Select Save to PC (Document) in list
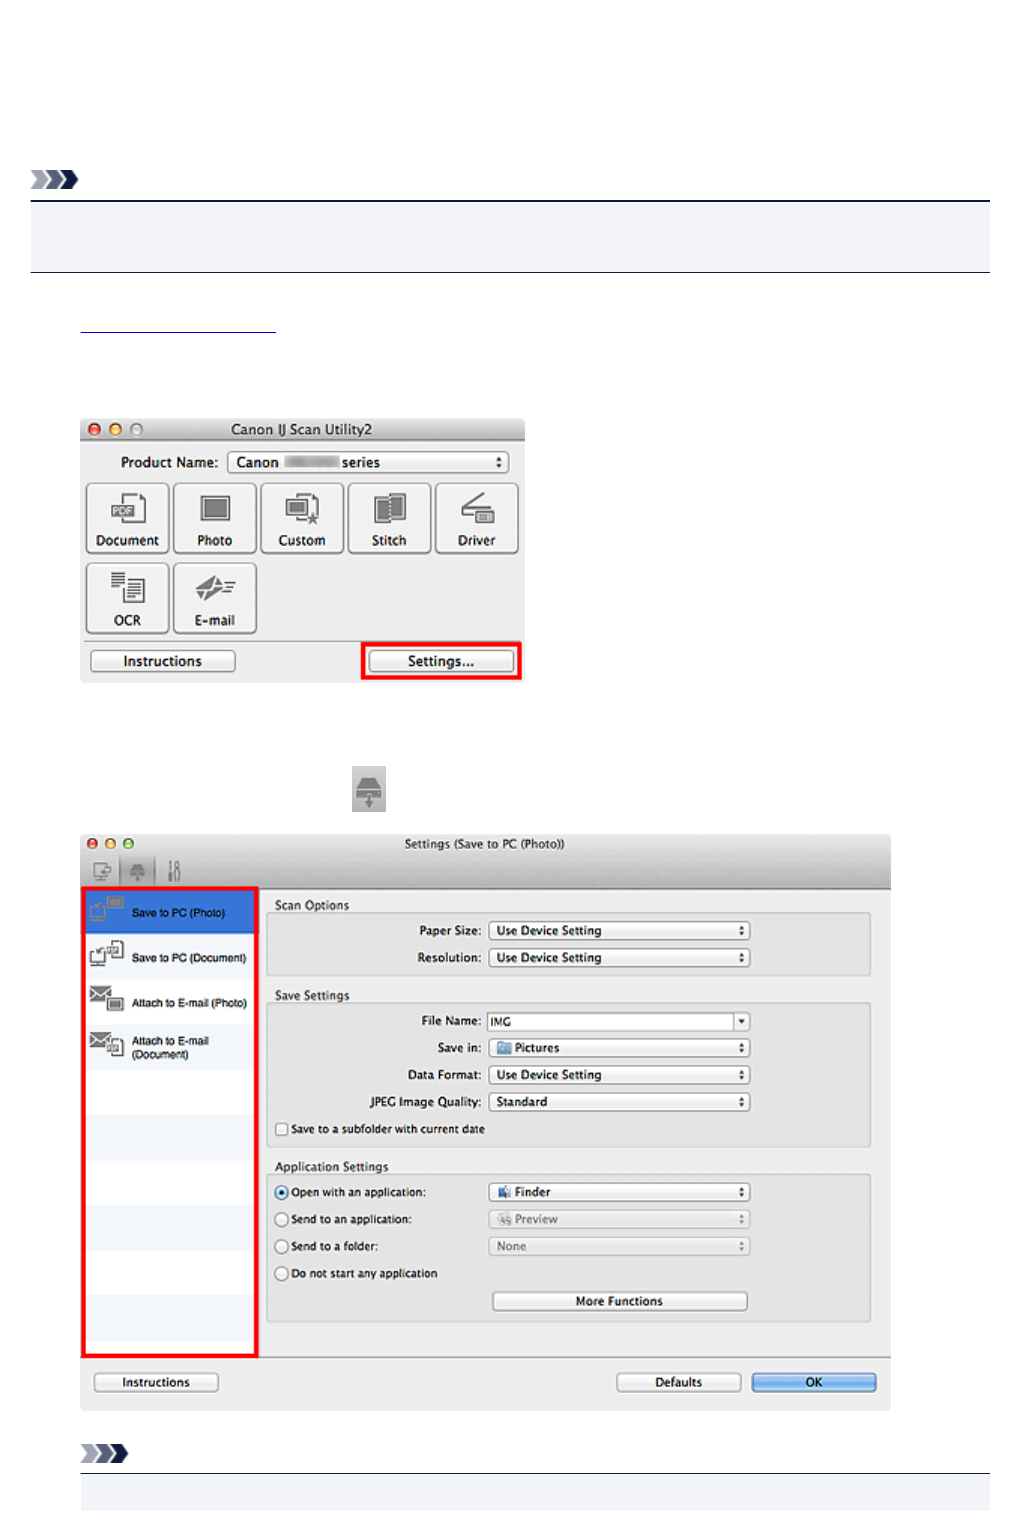 tap(170, 957)
